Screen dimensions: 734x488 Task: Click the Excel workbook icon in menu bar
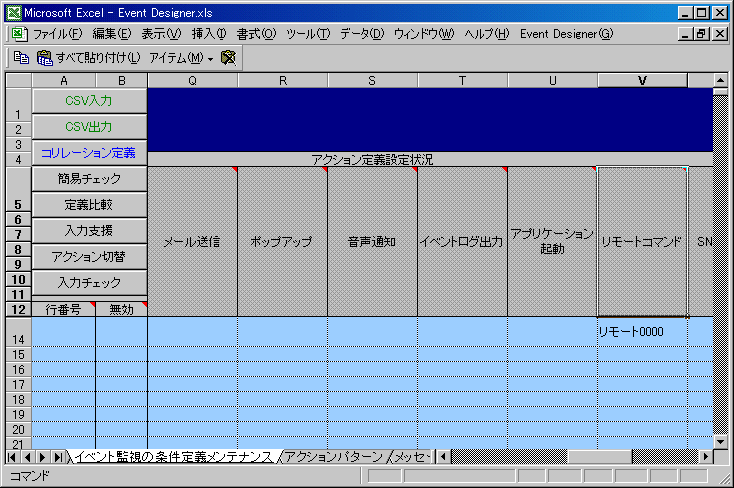tap(17, 34)
